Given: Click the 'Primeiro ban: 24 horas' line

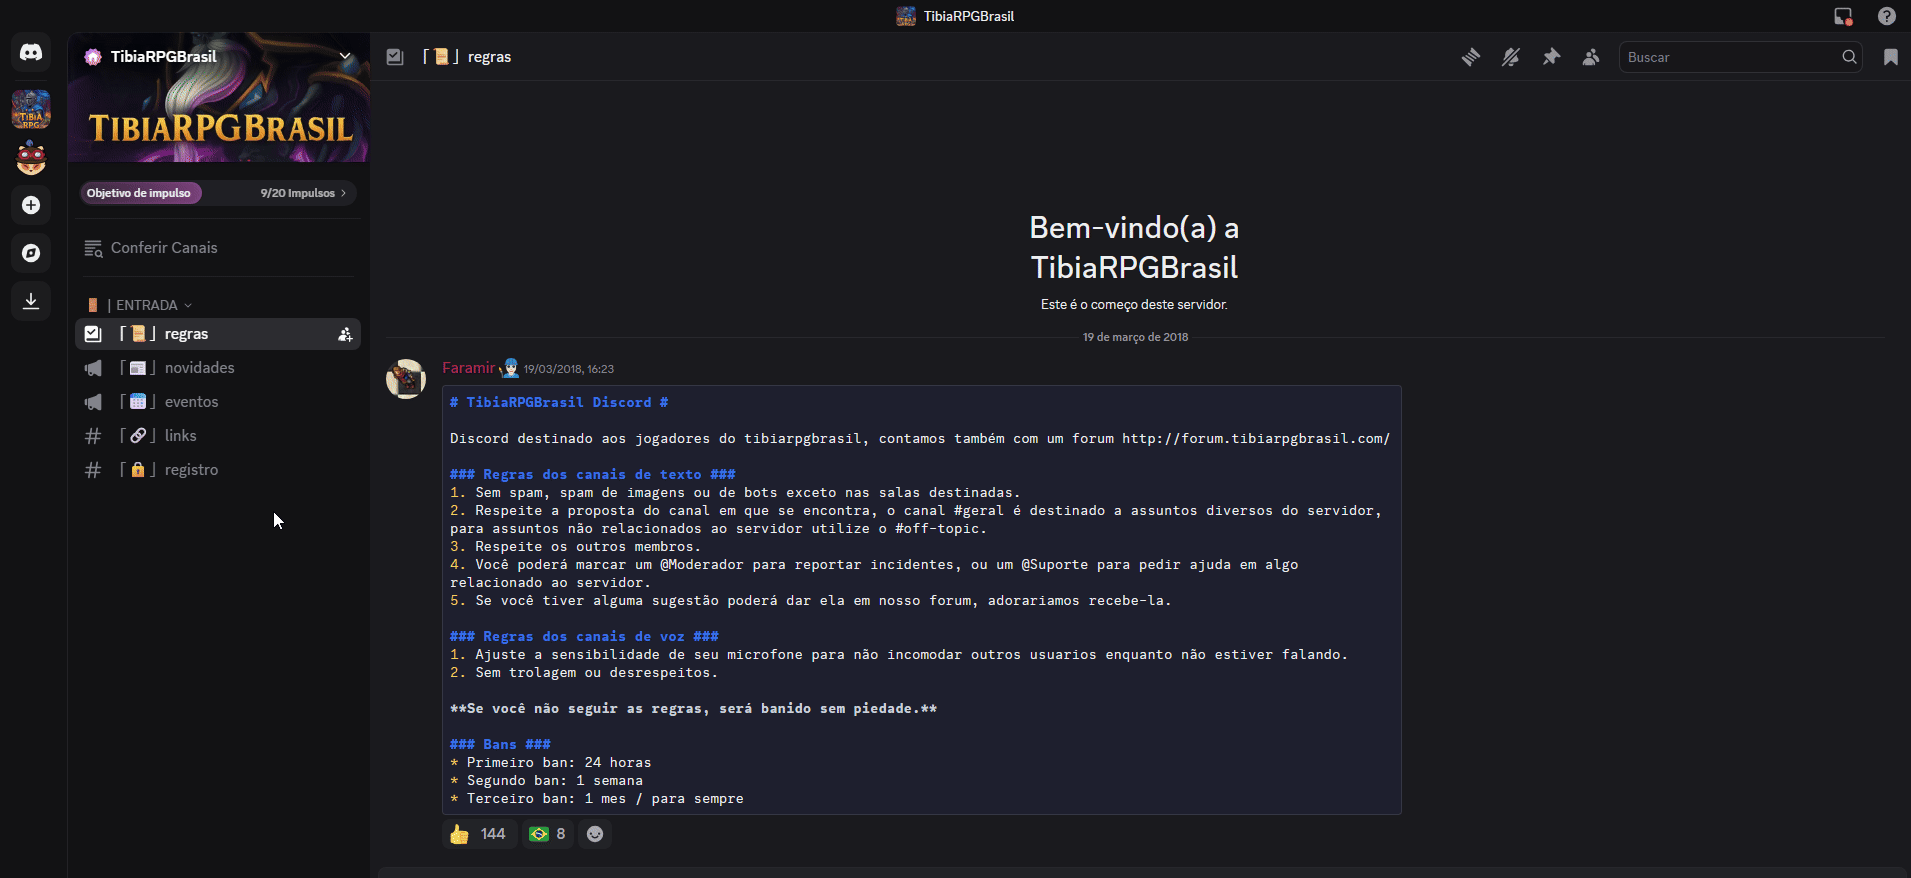Looking at the screenshot, I should click(551, 762).
